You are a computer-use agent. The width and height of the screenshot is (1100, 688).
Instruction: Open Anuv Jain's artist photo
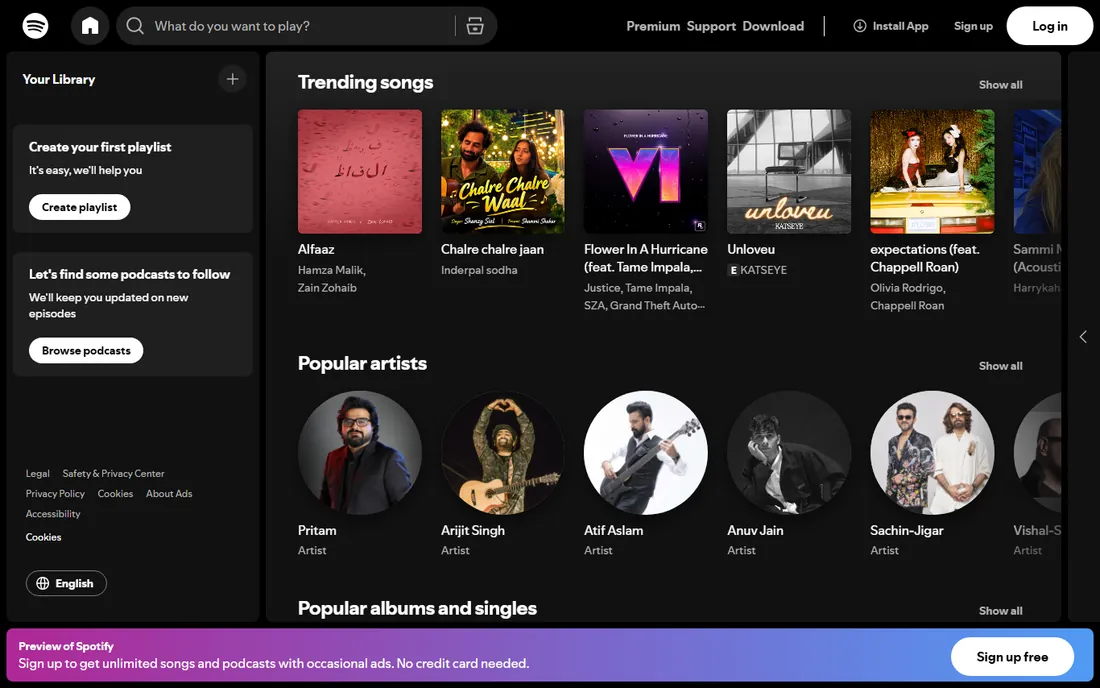pos(789,452)
